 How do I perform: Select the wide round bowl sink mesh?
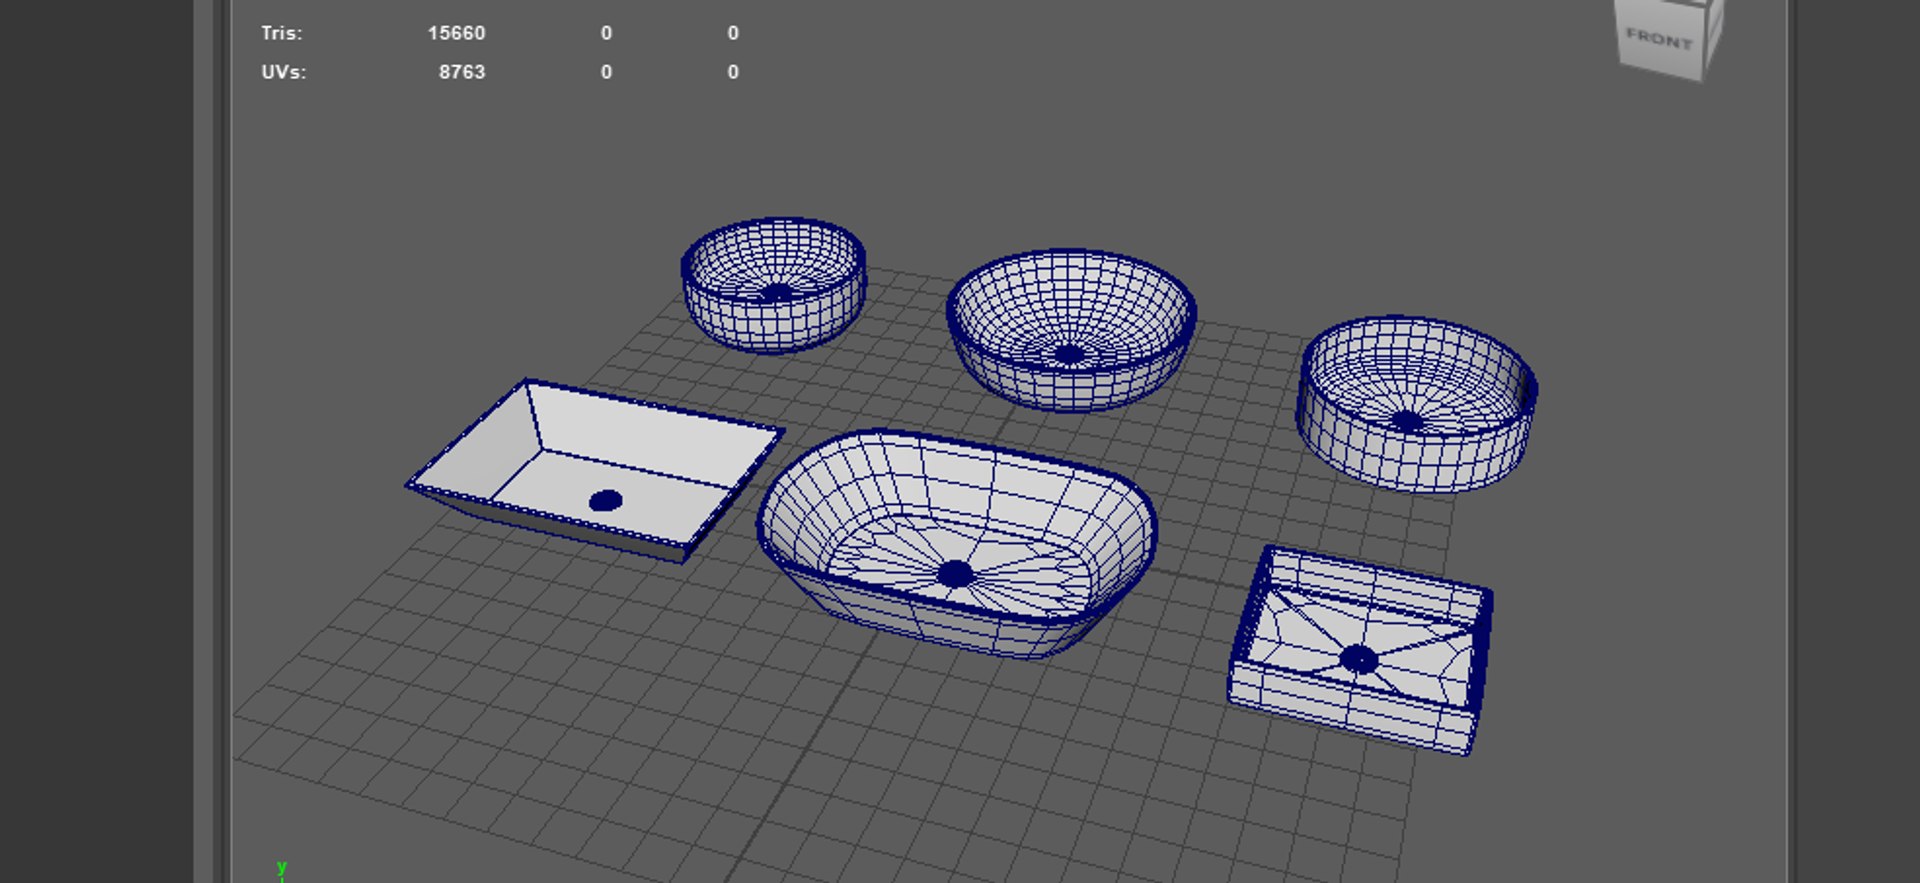(x=1071, y=330)
